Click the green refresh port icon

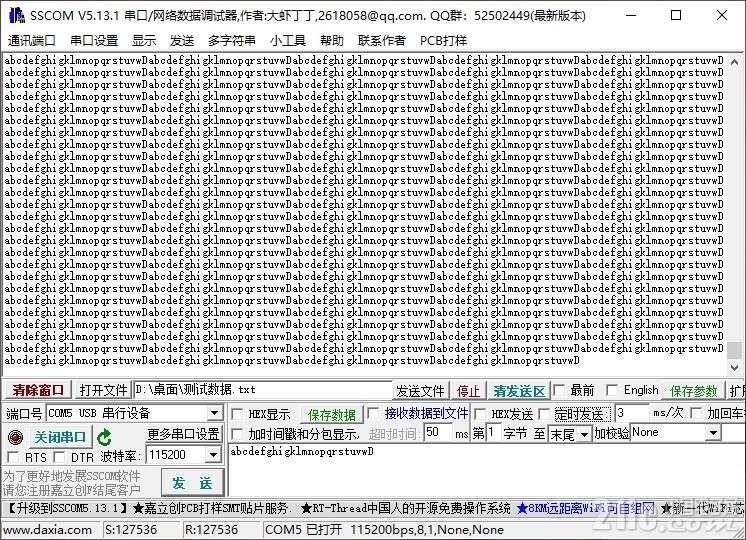point(104,437)
